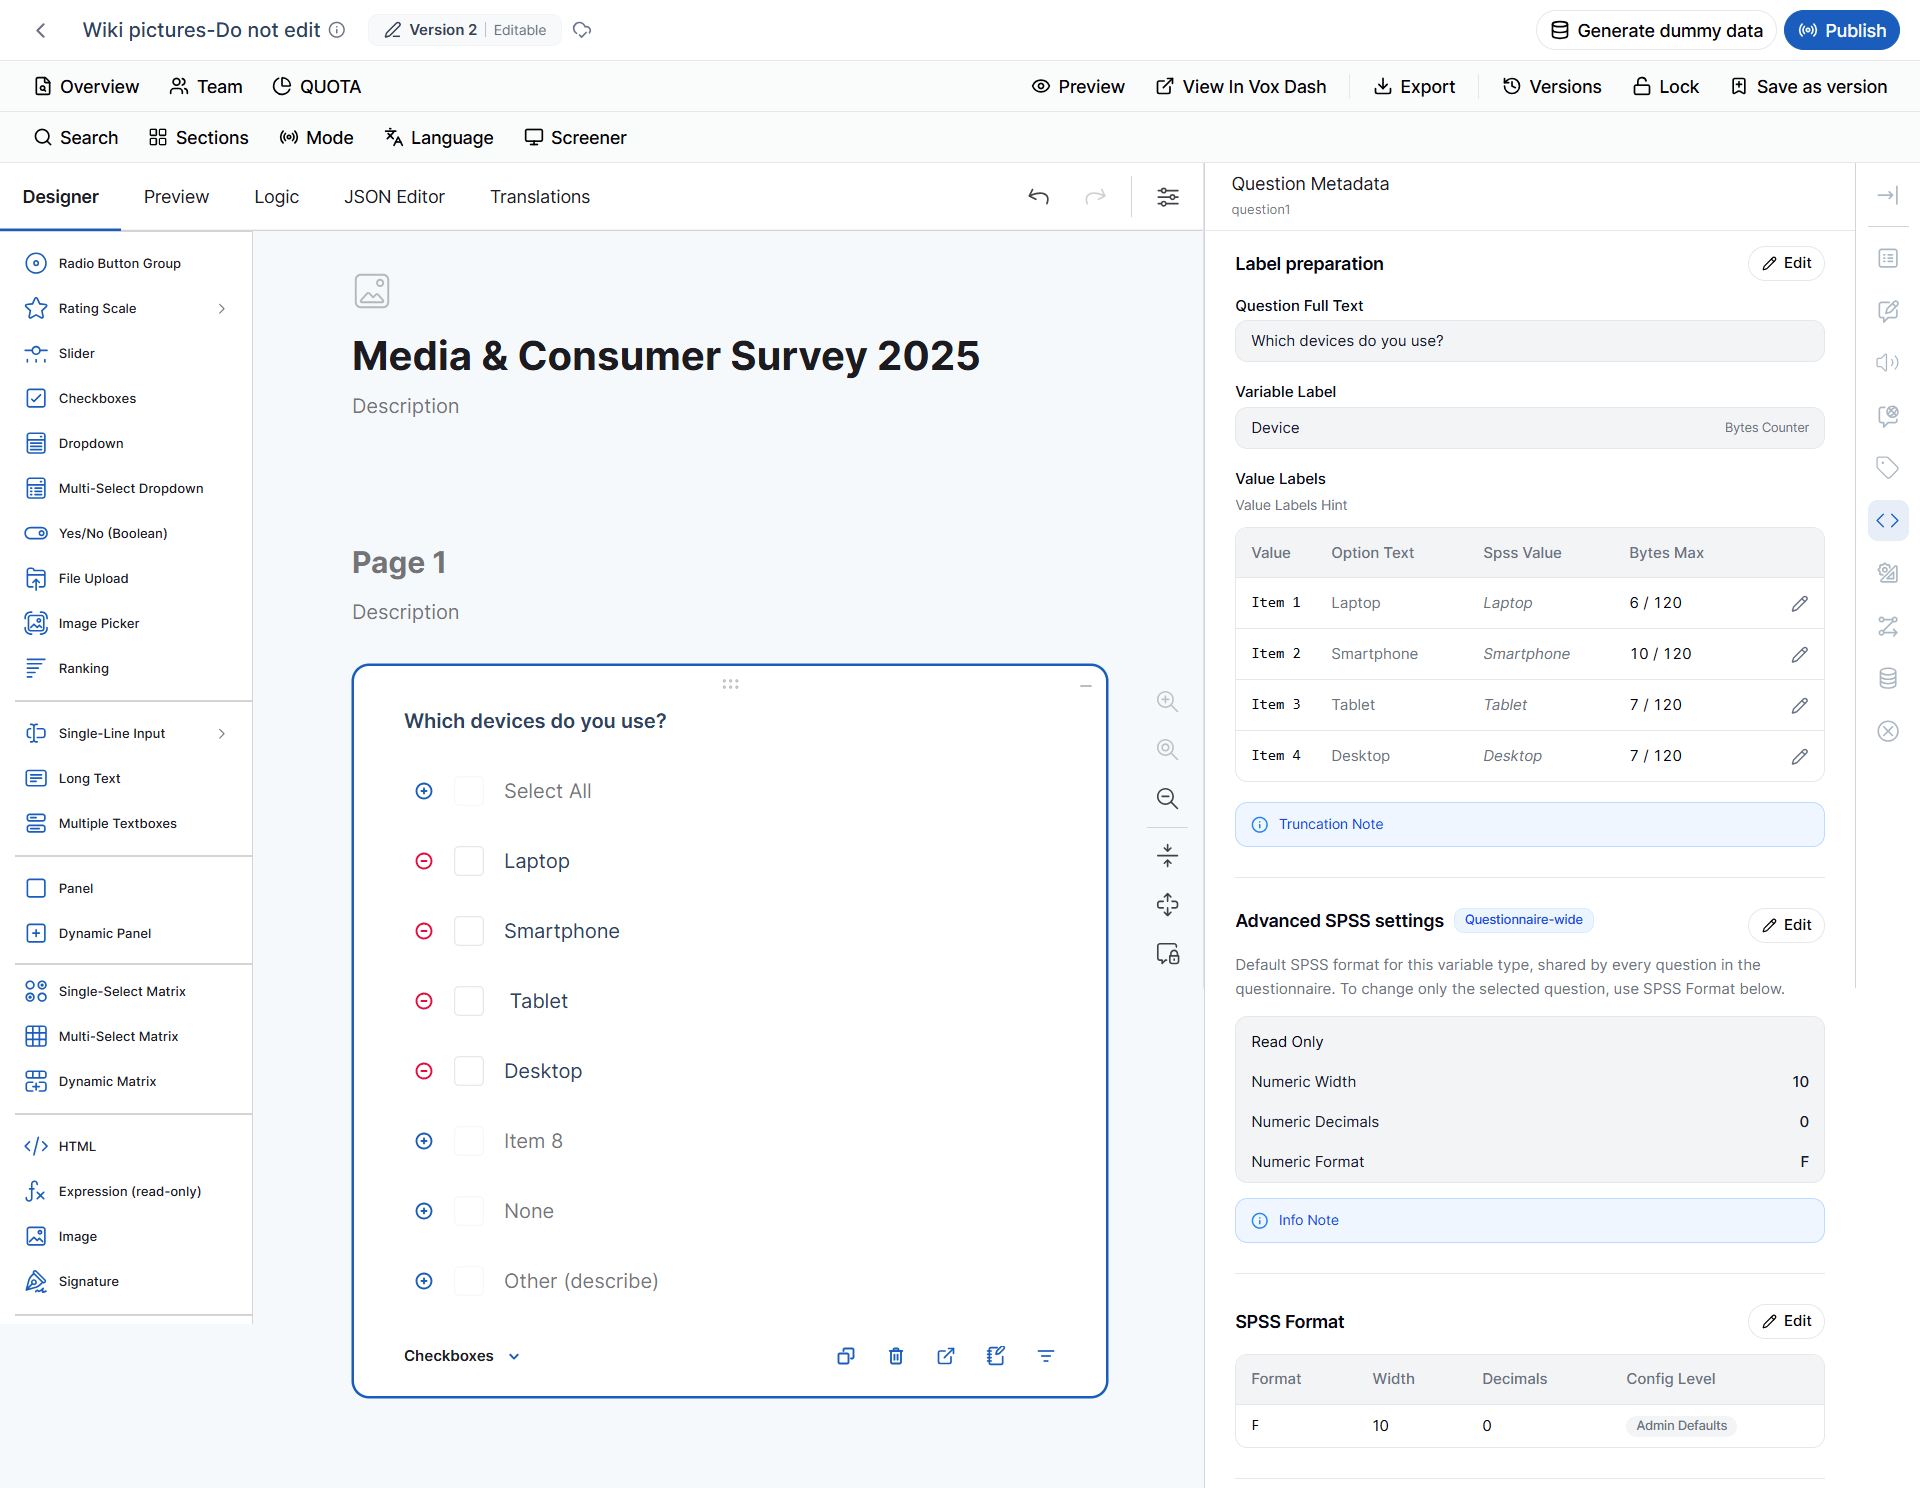Click the undo arrow icon
This screenshot has width=1920, height=1488.
coord(1039,197)
